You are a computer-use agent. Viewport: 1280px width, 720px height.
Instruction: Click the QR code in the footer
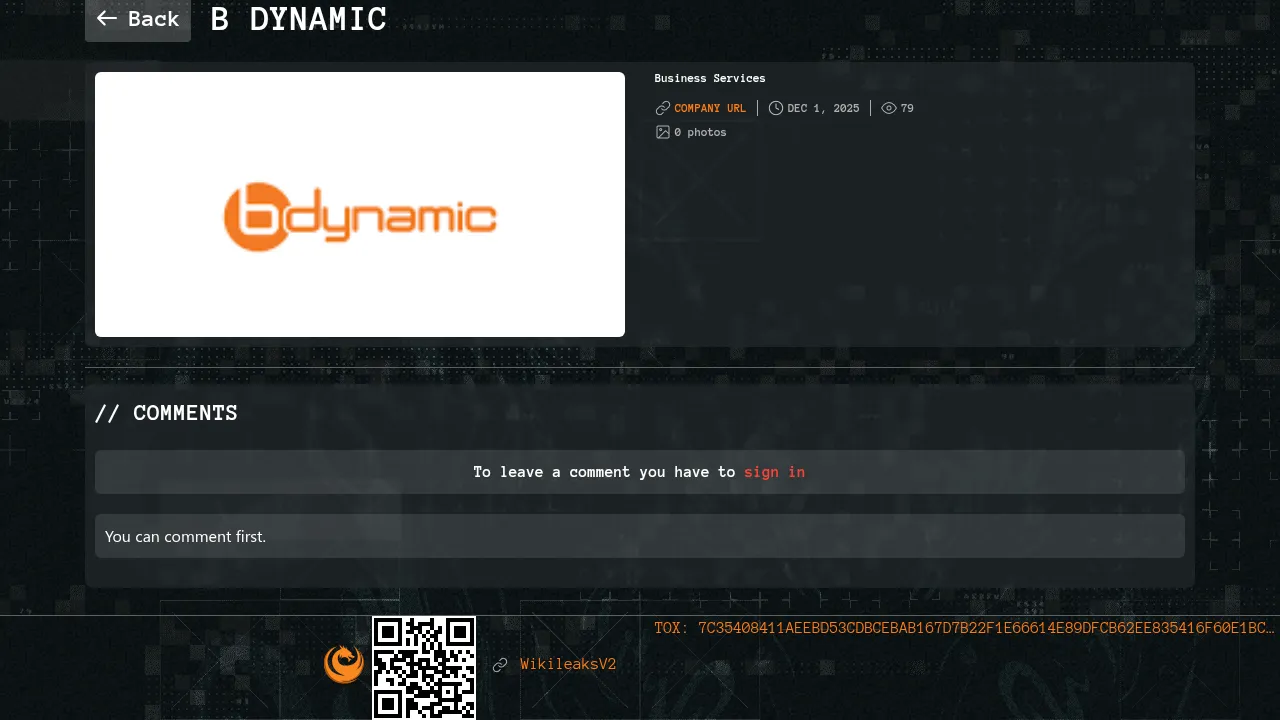click(x=424, y=667)
